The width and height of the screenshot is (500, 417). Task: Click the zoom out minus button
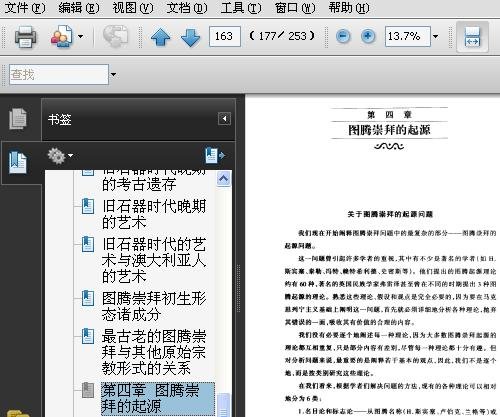(x=343, y=36)
